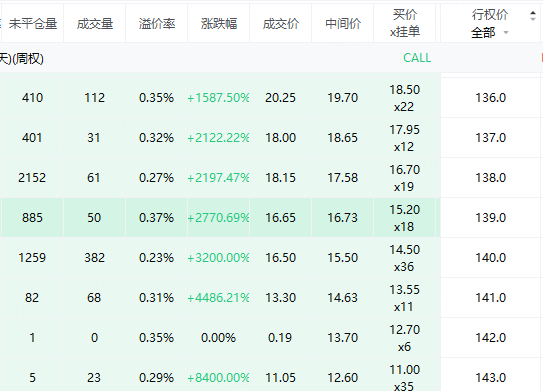The width and height of the screenshot is (543, 391).
Task: Click open interest 2152 cell
Action: (32, 178)
